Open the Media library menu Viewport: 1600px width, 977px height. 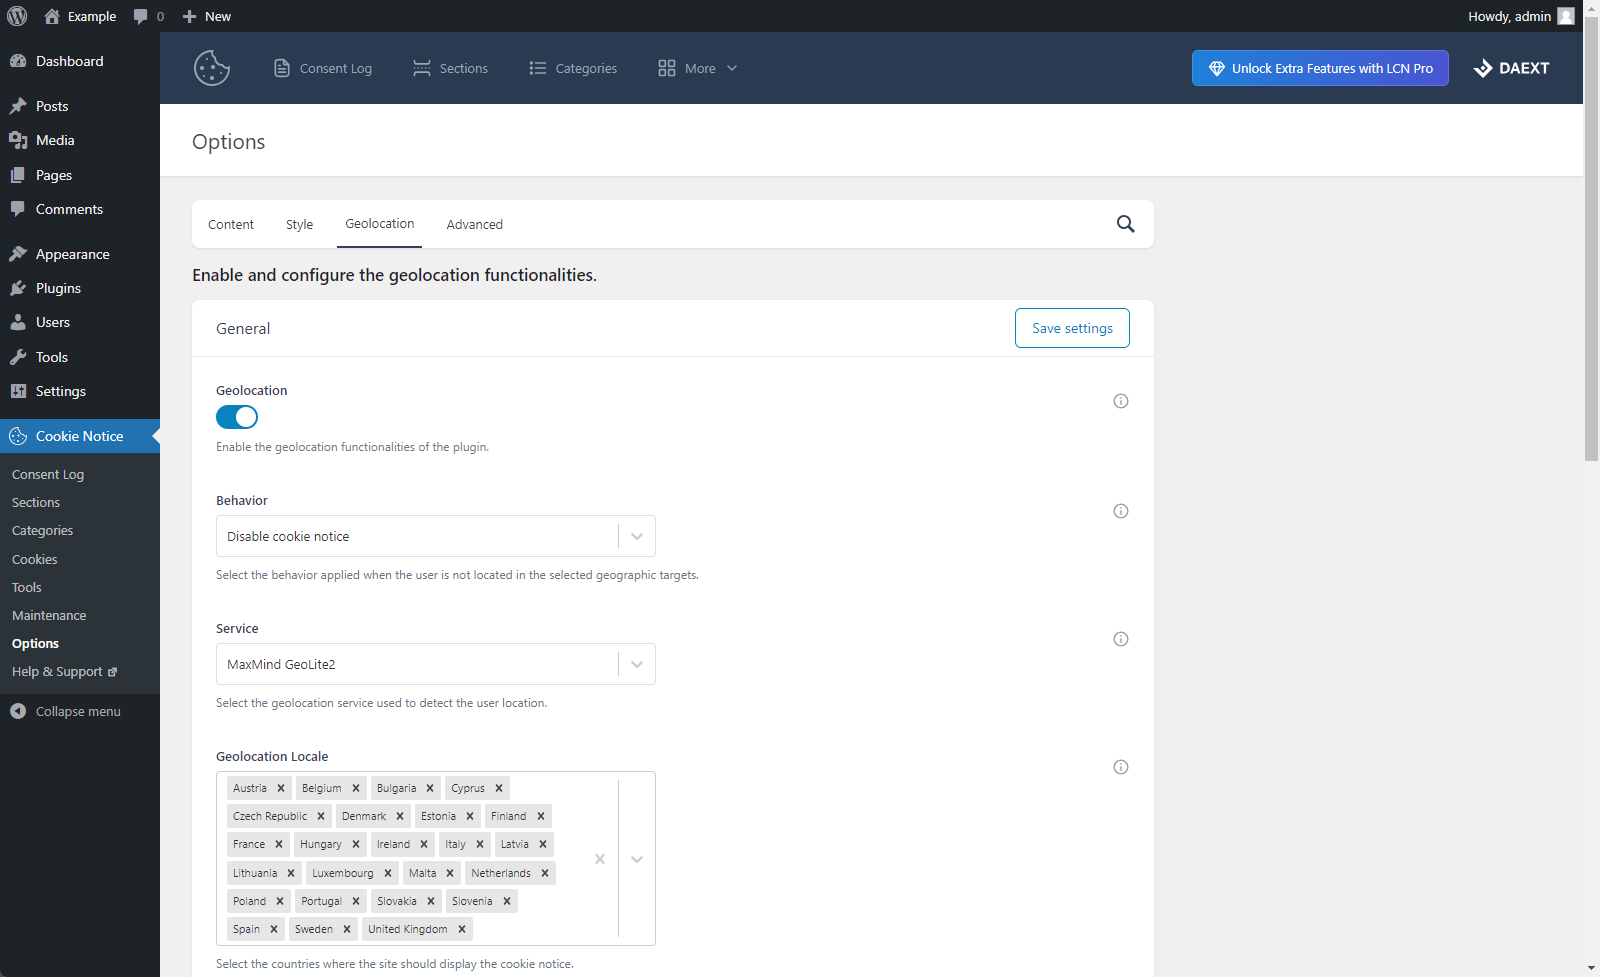coord(80,140)
